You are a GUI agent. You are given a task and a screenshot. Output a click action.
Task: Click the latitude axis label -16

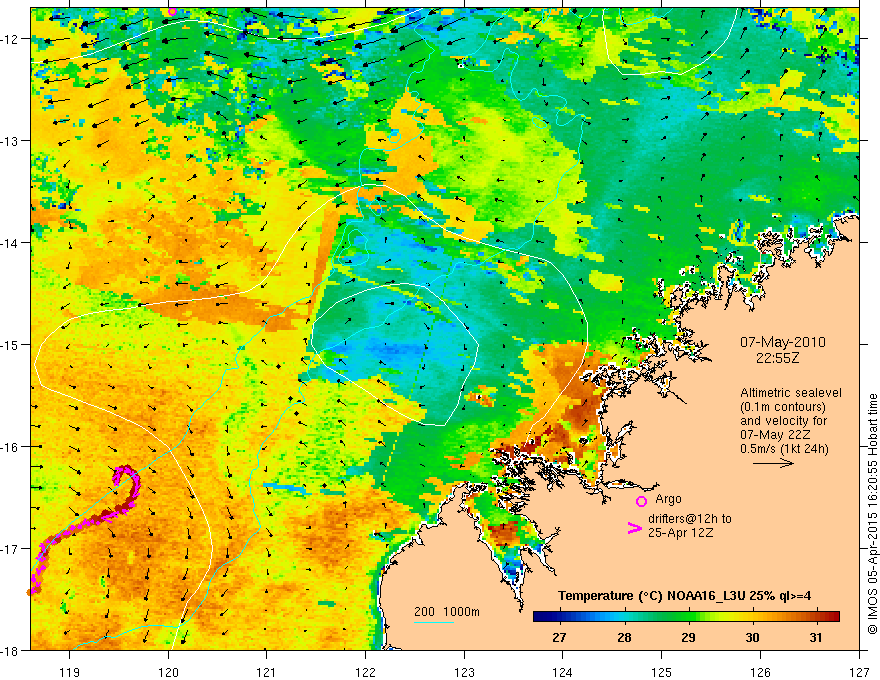tap(10, 447)
